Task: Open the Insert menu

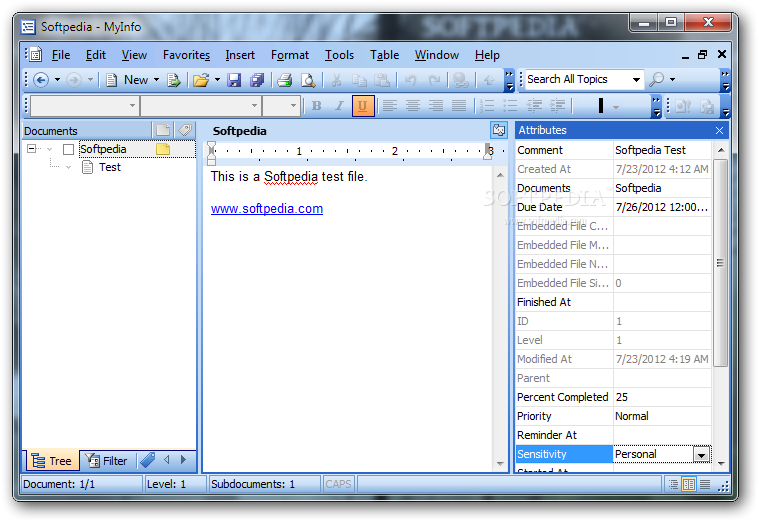Action: 240,55
